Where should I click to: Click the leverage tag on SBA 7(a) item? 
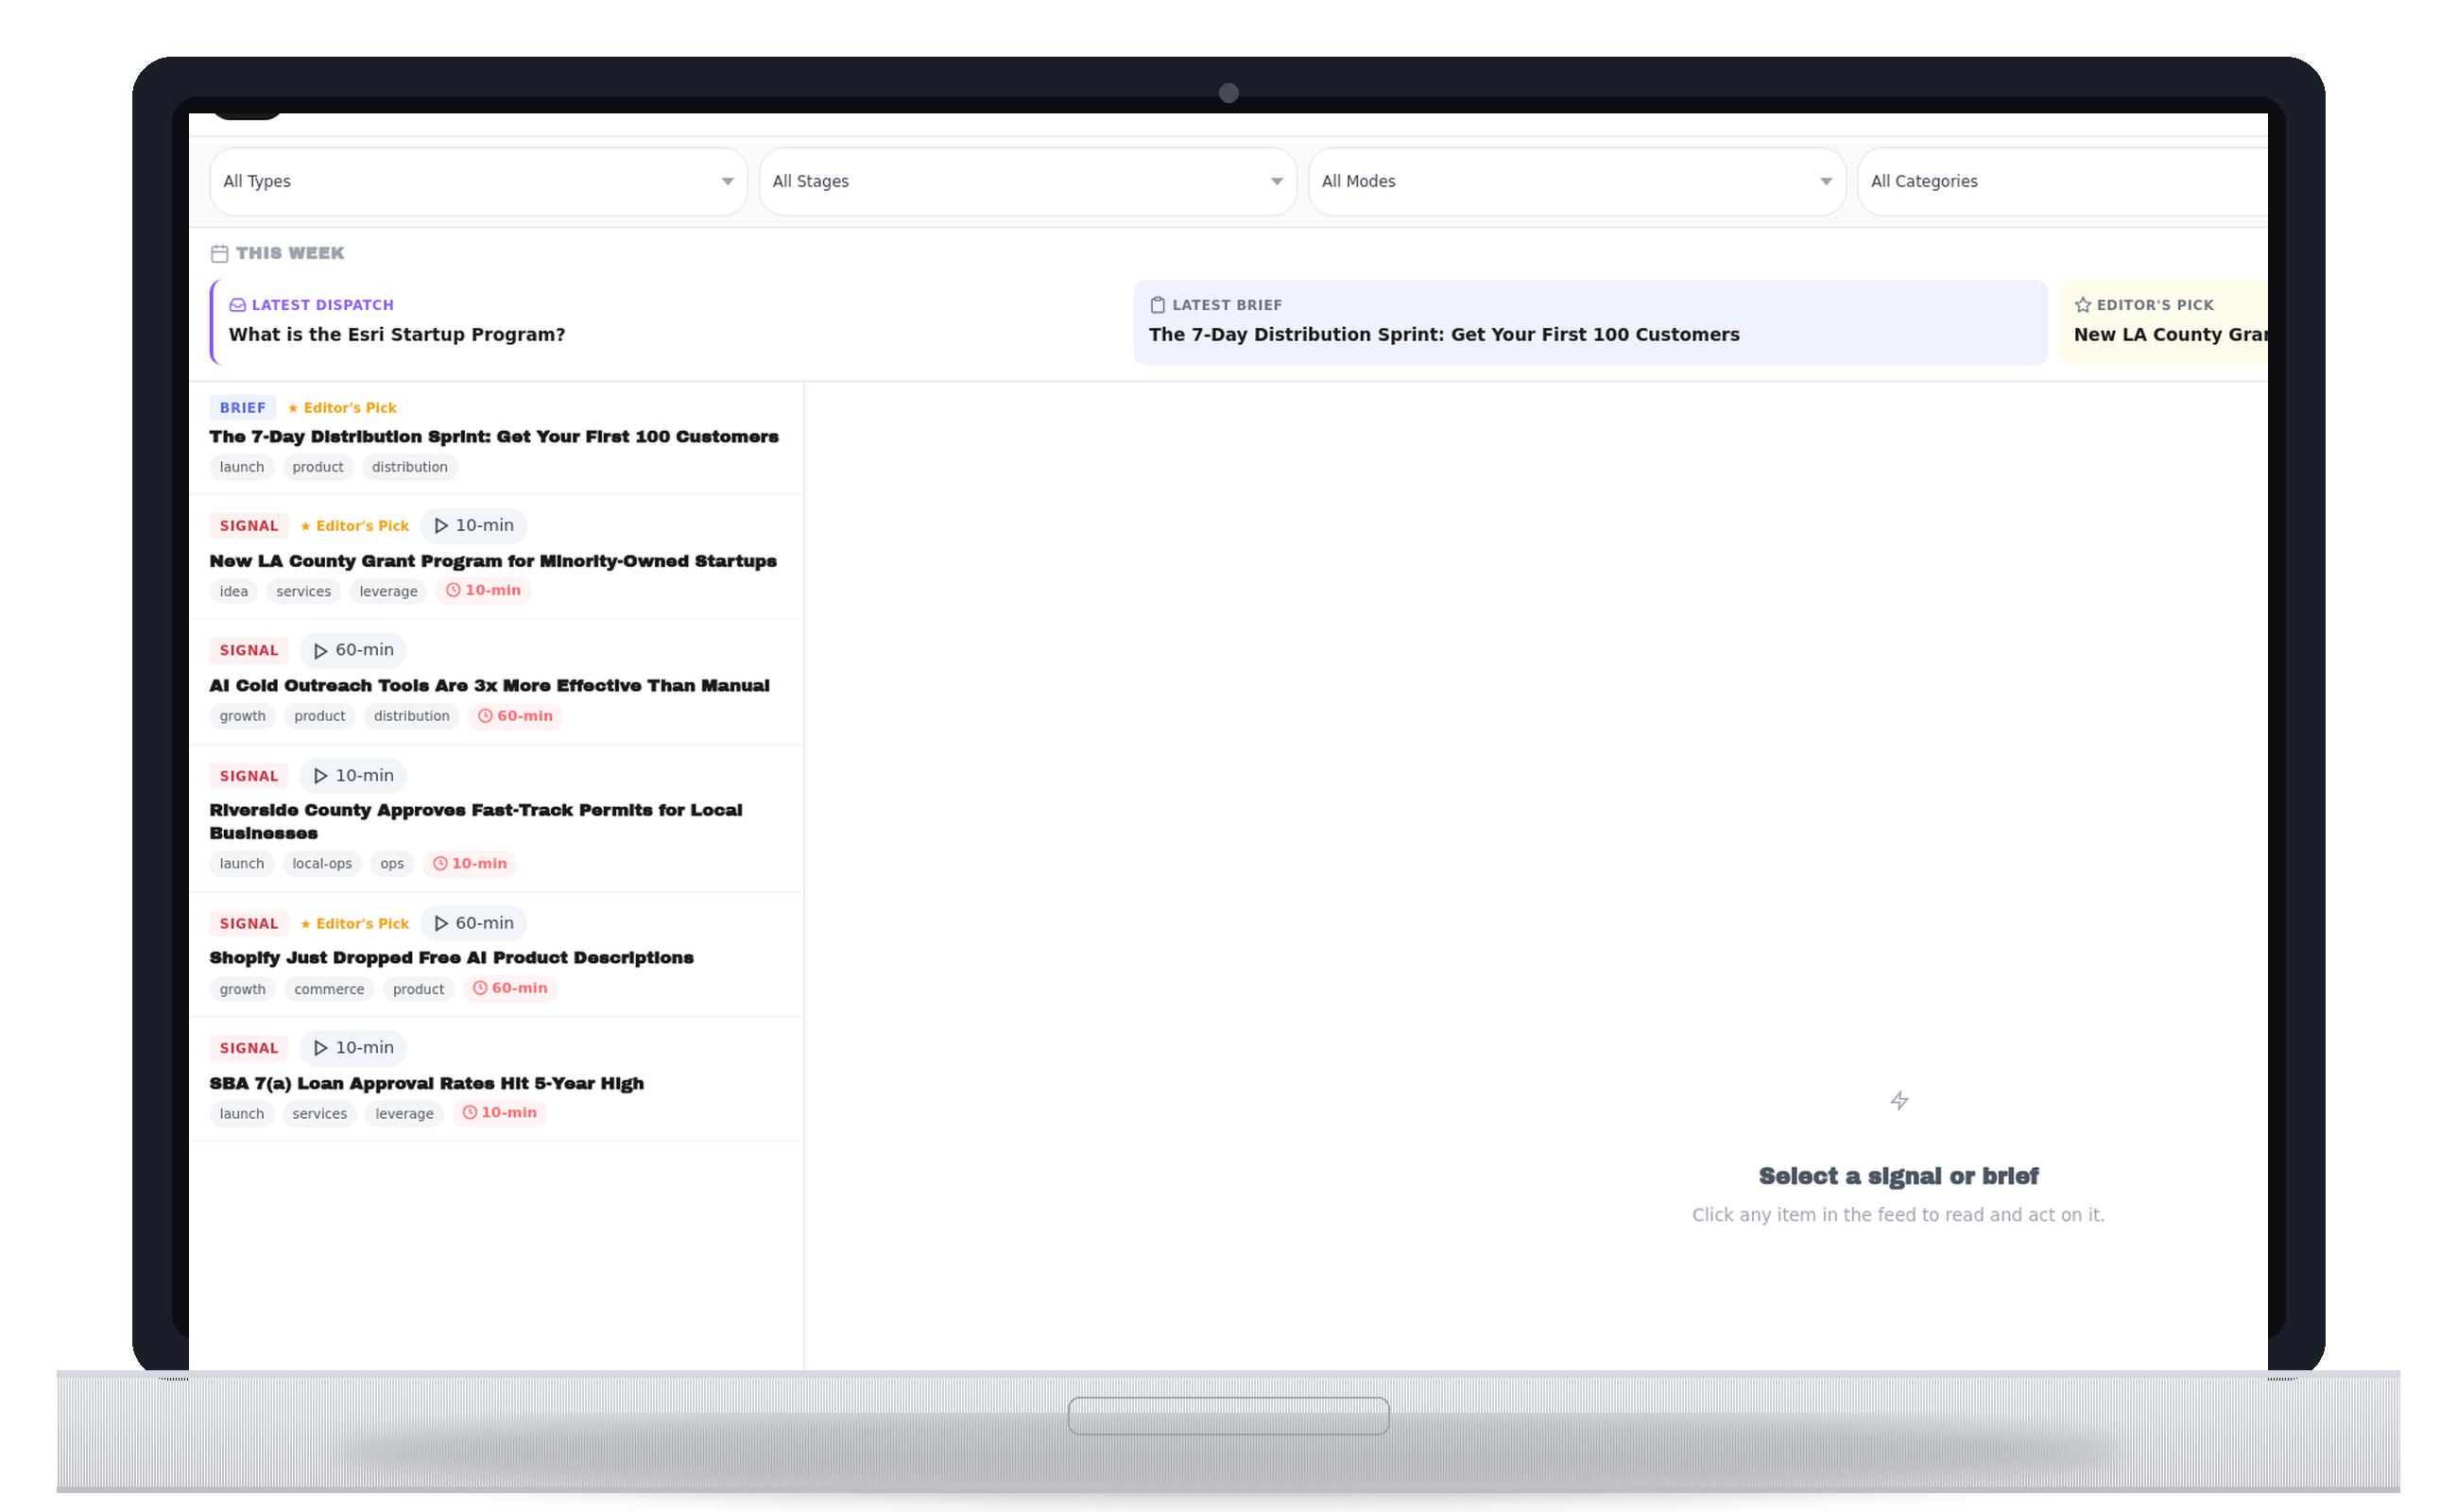pyautogui.click(x=404, y=1113)
